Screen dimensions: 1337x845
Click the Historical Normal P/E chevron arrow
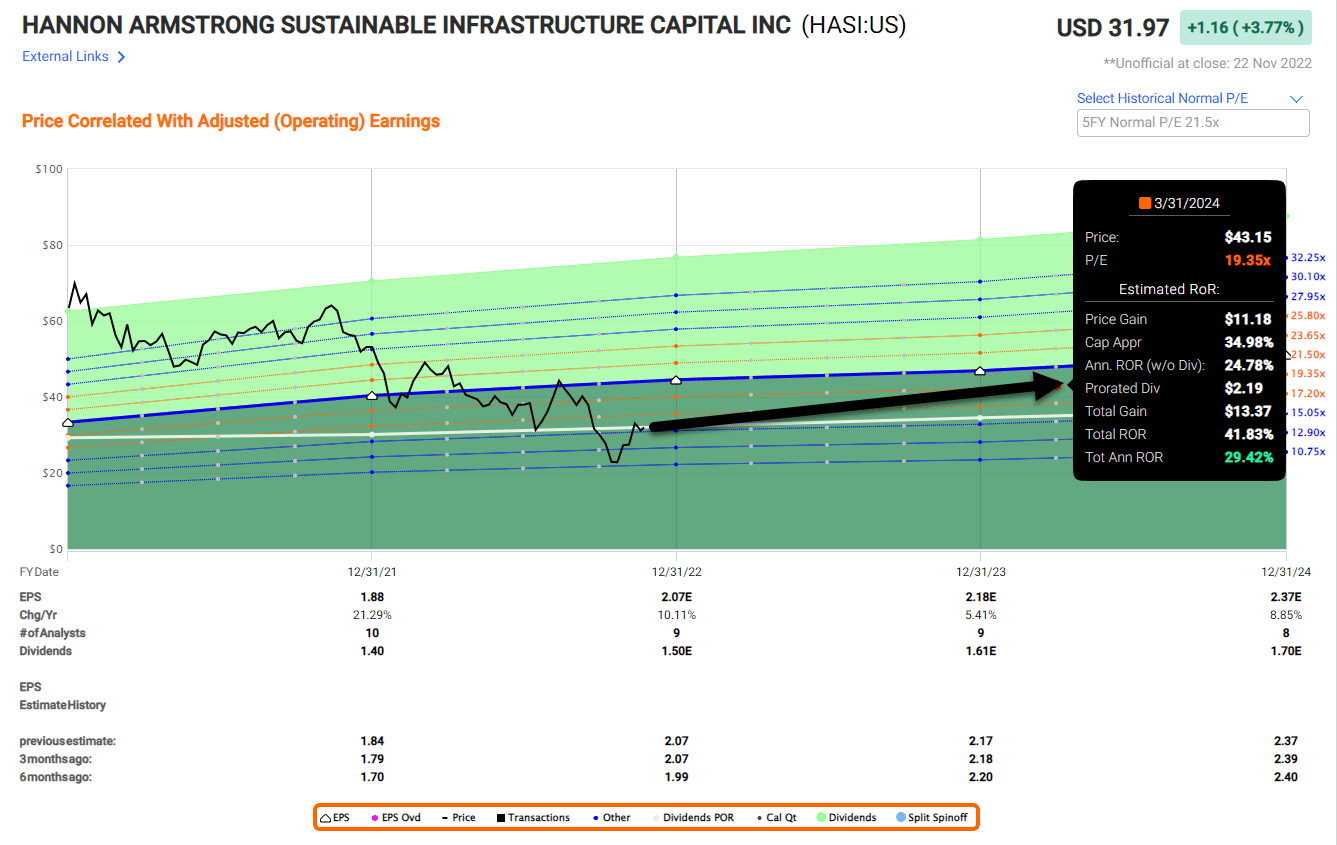pos(1297,98)
